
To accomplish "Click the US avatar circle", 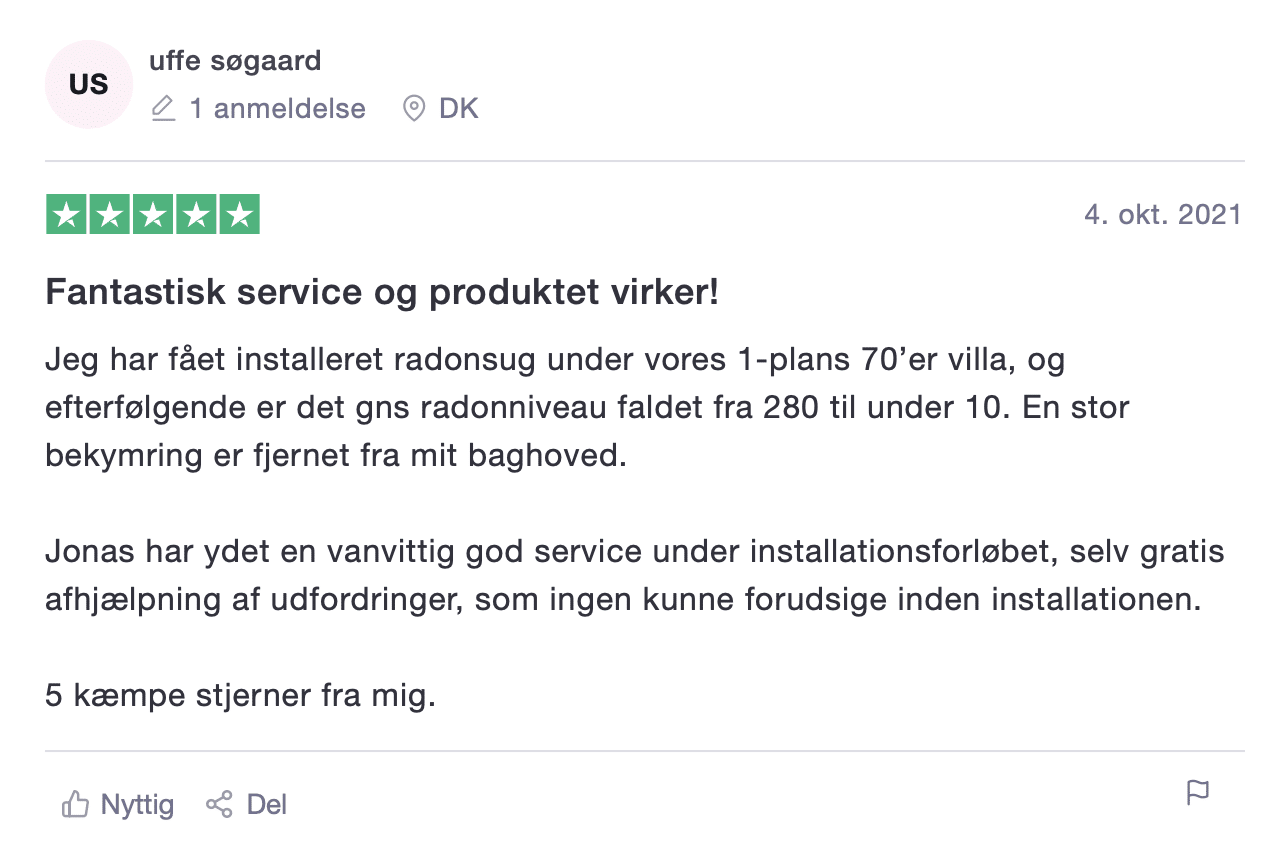I will point(88,85).
